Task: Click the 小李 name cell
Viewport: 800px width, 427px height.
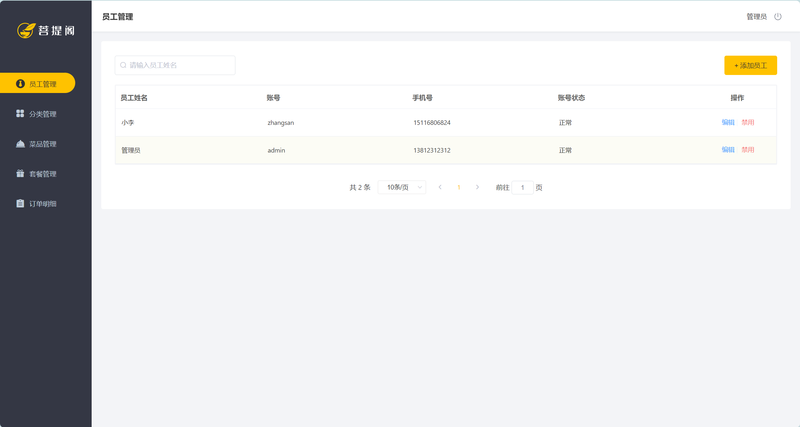Action: (x=128, y=122)
